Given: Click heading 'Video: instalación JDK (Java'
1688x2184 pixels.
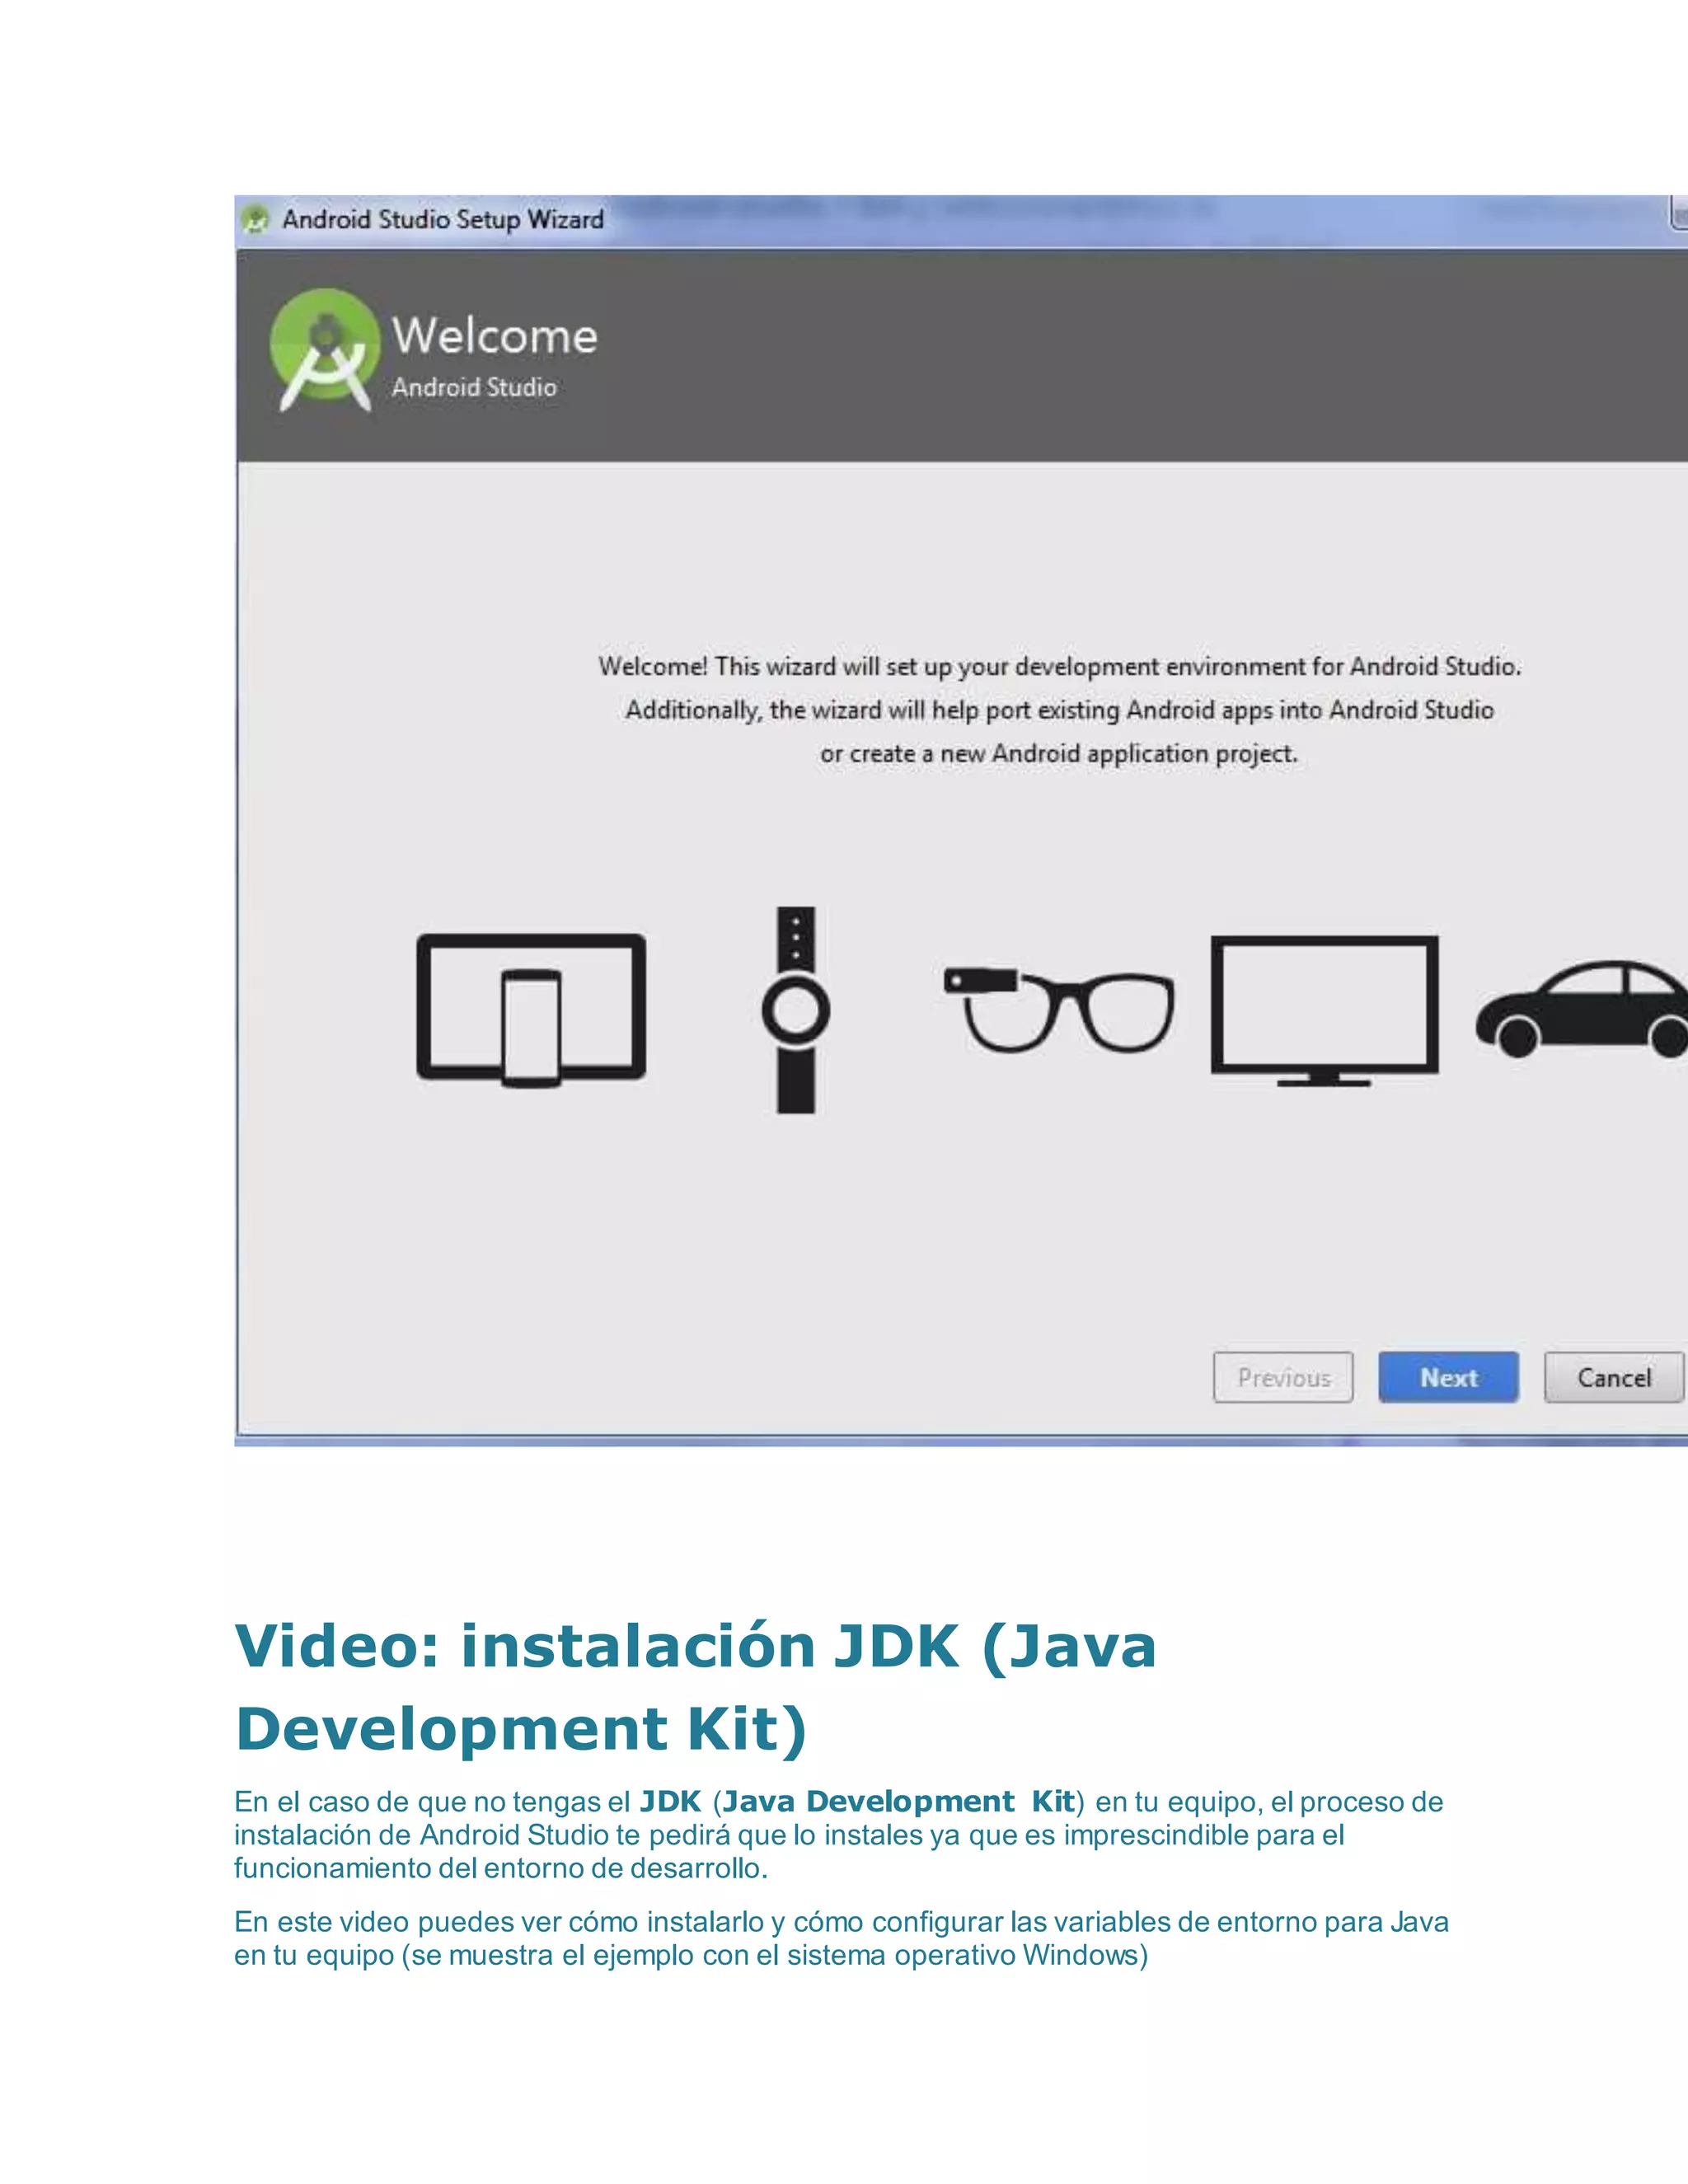Looking at the screenshot, I should click(695, 1647).
